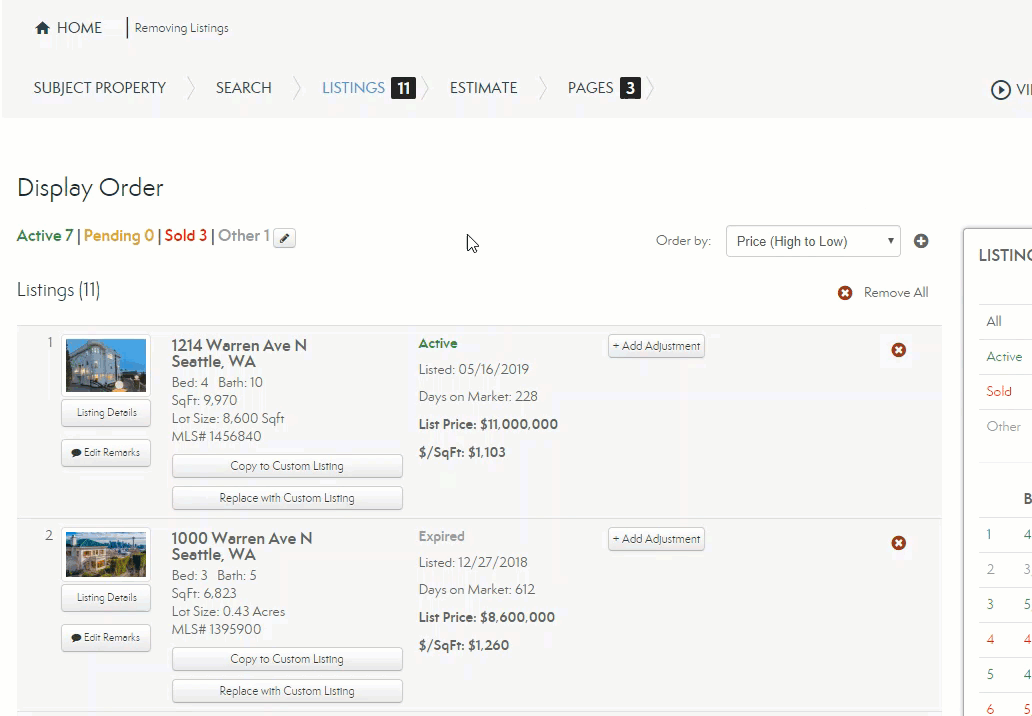This screenshot has width=1032, height=716.
Task: Switch to the ESTIMATE step
Action: pyautogui.click(x=483, y=88)
